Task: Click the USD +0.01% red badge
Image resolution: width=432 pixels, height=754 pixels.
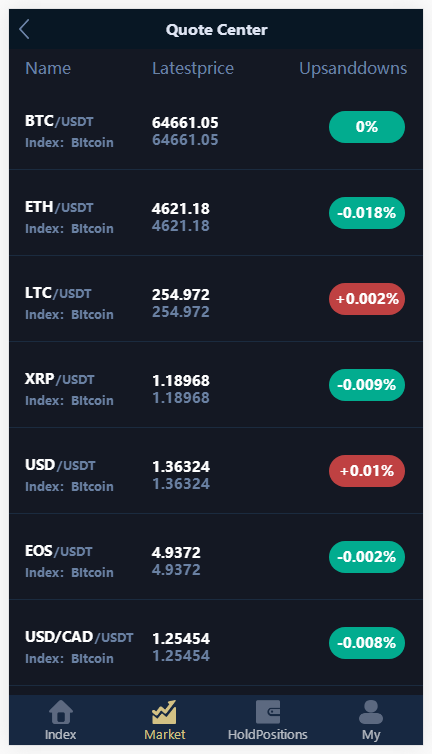Action: [367, 471]
